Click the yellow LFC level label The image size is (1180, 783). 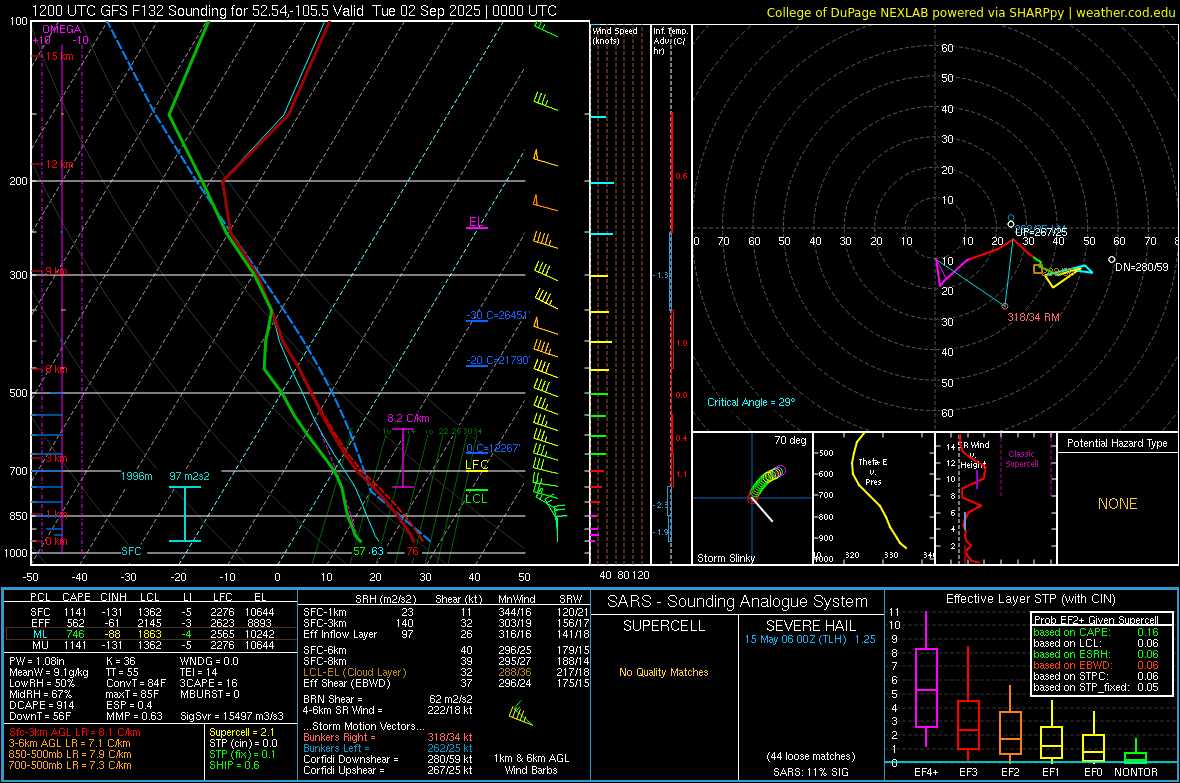[476, 465]
